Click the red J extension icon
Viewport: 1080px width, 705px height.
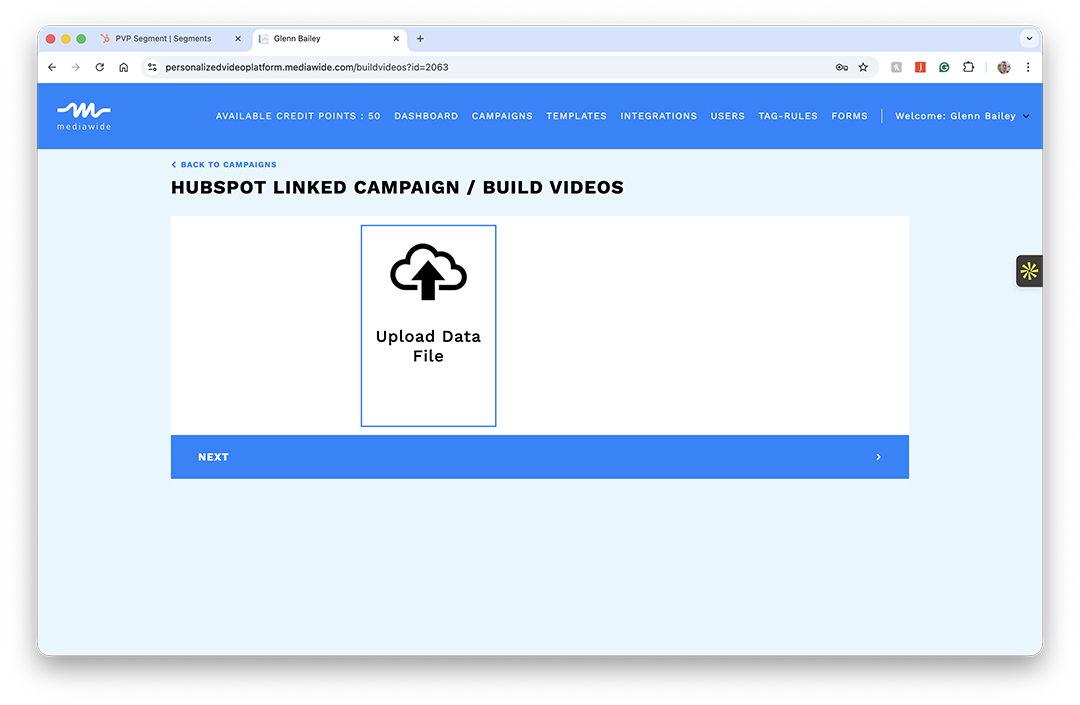[x=920, y=67]
